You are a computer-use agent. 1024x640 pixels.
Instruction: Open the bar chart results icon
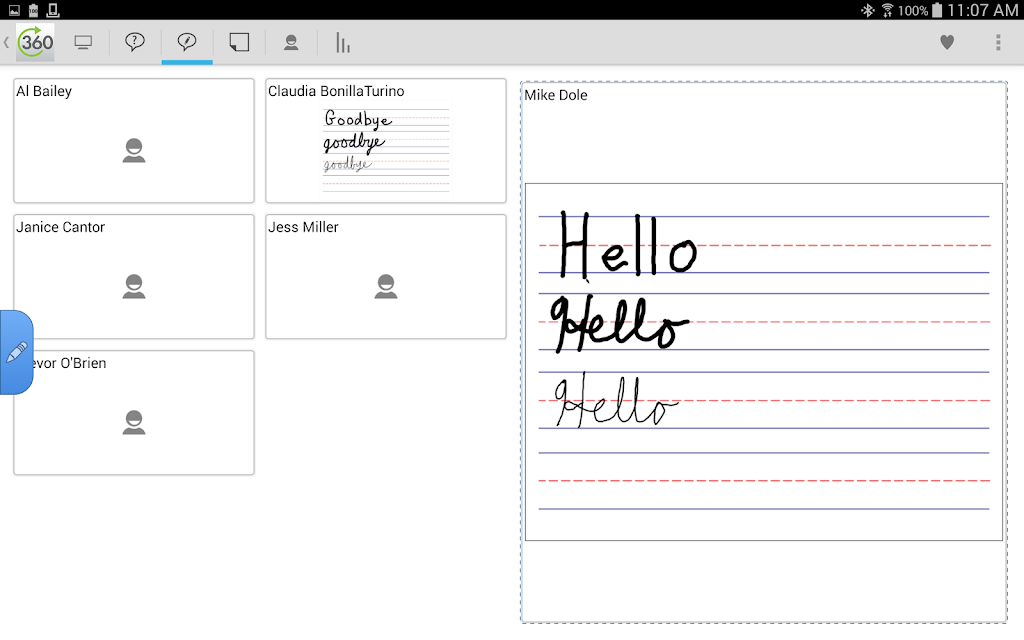343,42
